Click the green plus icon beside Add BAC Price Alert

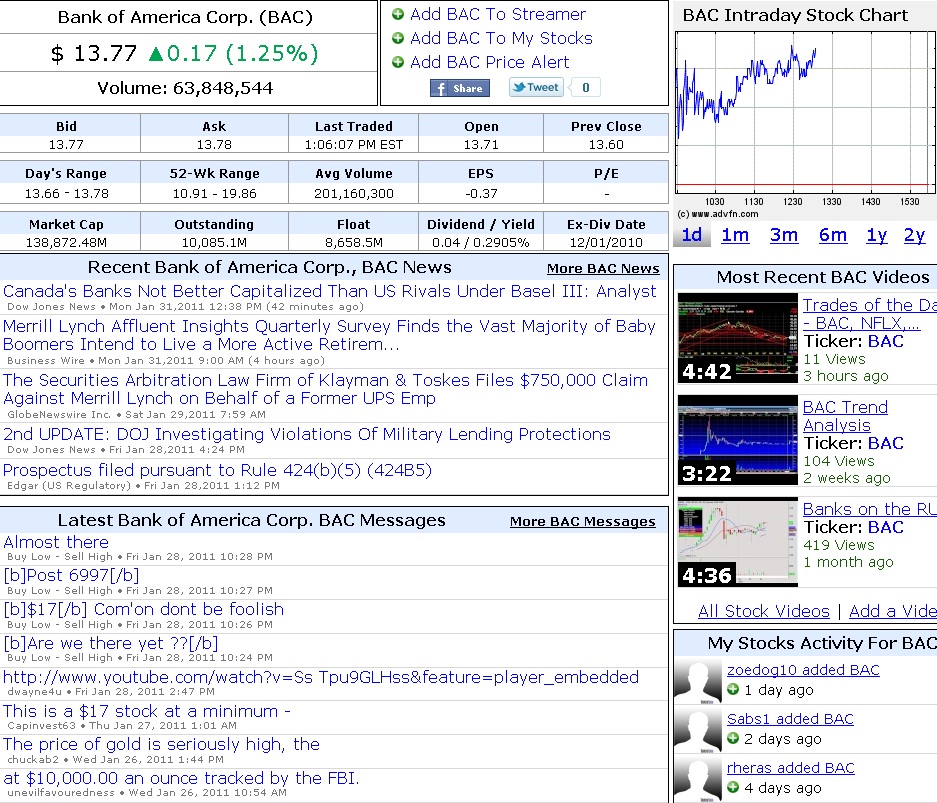coord(398,62)
